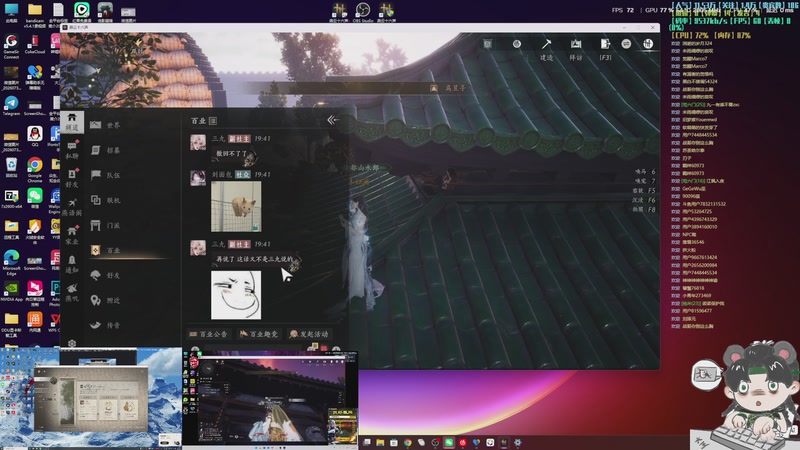Open the QQ penguin desktop shortcut
Viewport: 800px width, 450px height.
(x=35, y=136)
